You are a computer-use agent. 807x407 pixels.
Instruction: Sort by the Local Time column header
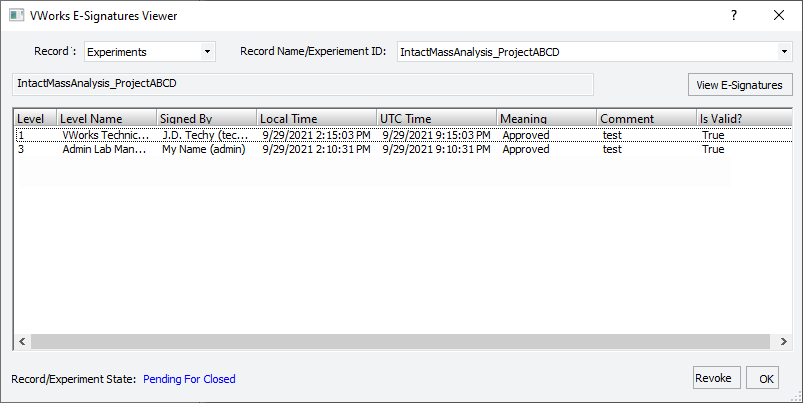[x=317, y=118]
